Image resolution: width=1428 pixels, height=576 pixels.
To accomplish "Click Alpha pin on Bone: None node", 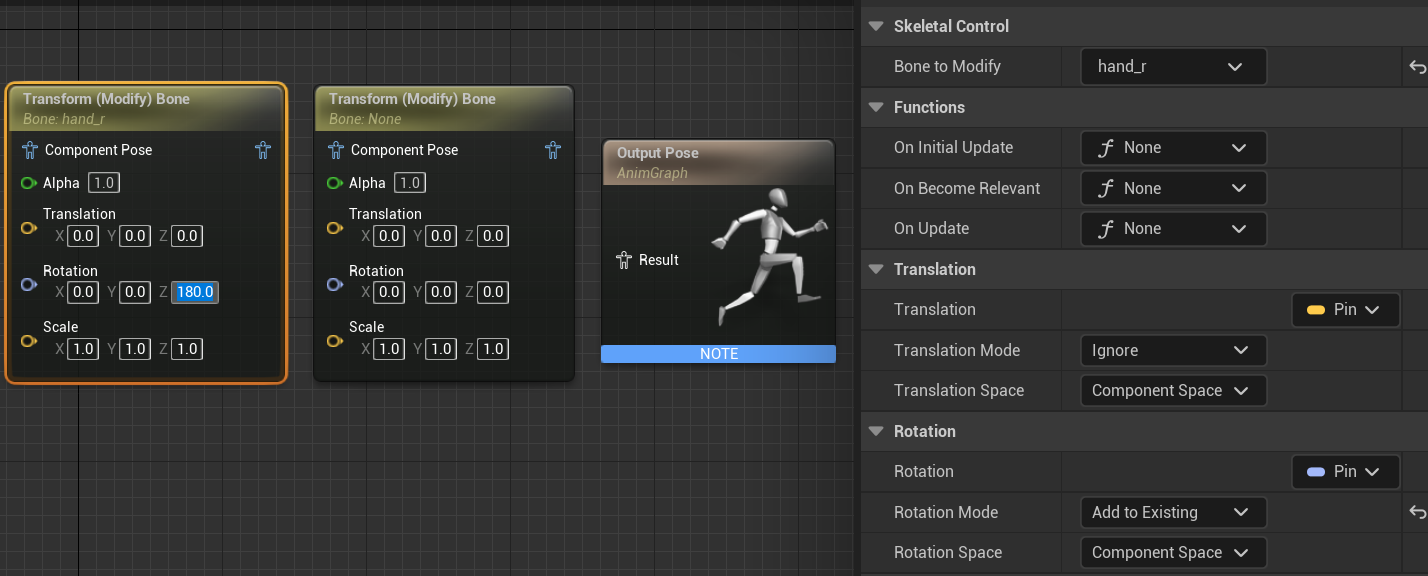I will (x=335, y=183).
